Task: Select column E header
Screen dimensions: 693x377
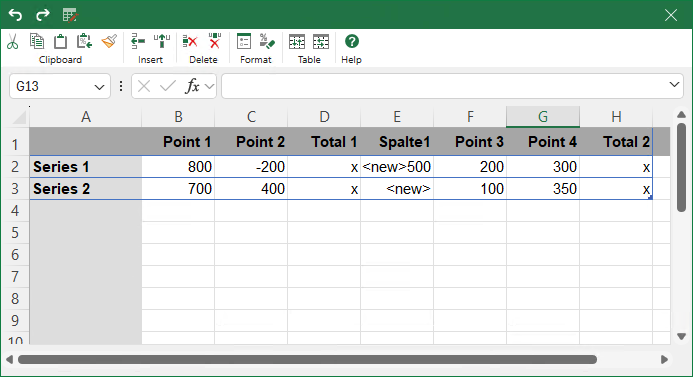Action: 397,117
